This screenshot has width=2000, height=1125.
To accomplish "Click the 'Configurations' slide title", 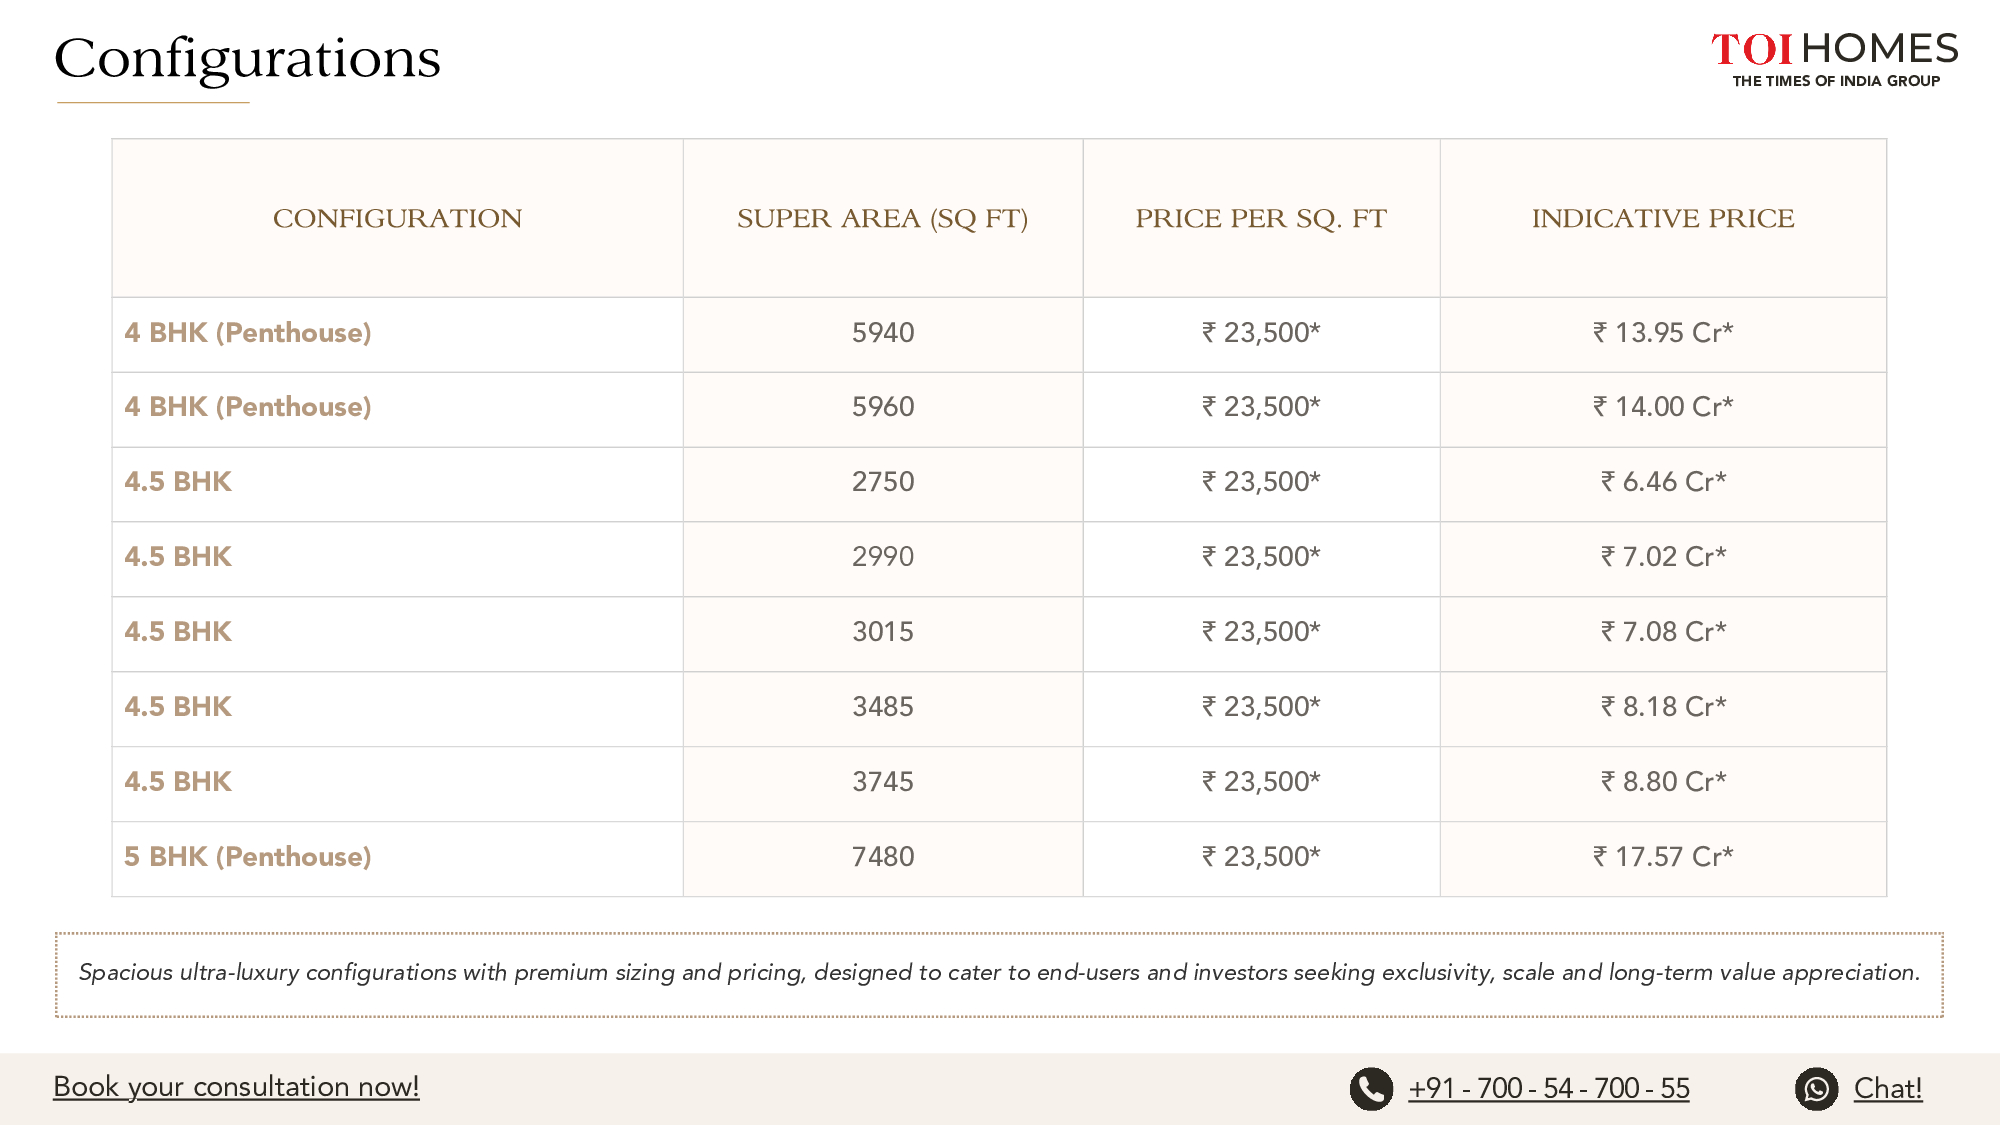I will coord(247,58).
